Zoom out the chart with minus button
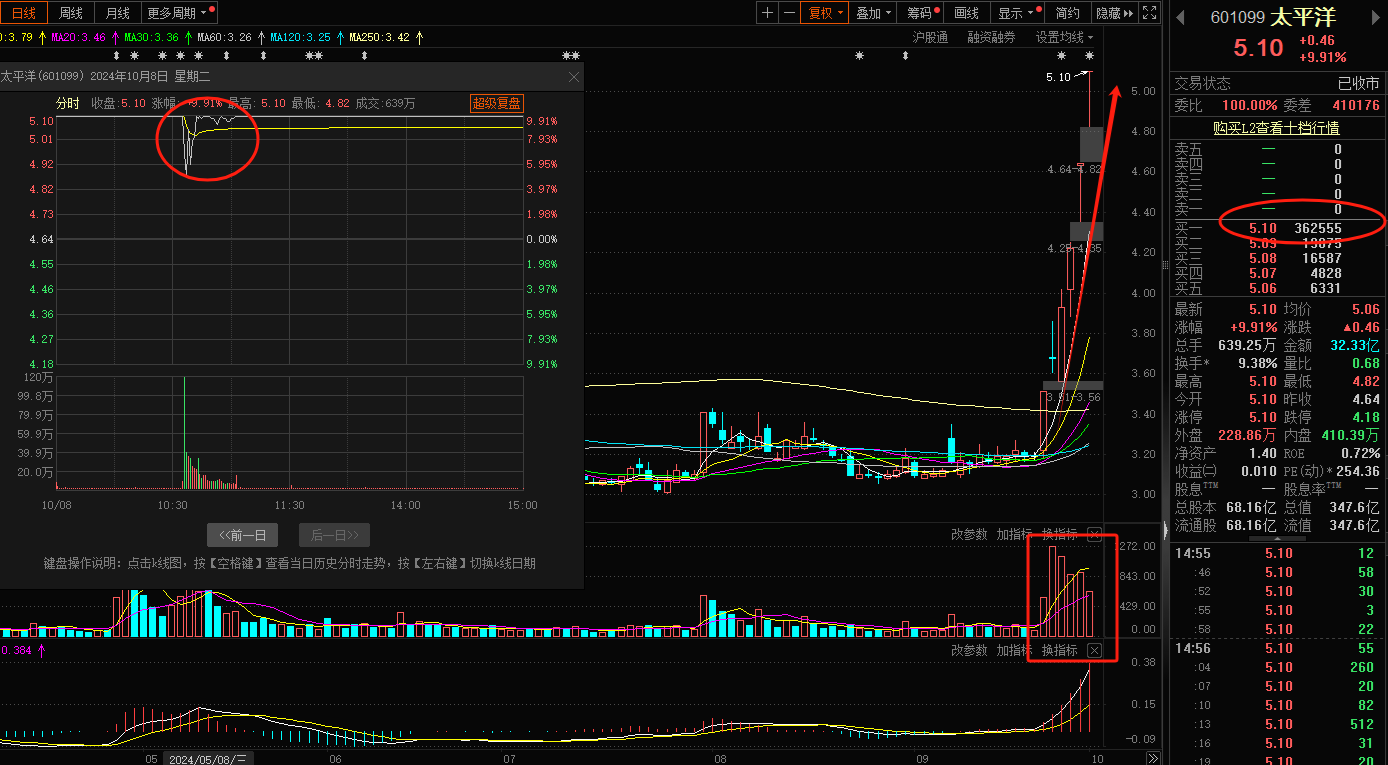 (790, 13)
